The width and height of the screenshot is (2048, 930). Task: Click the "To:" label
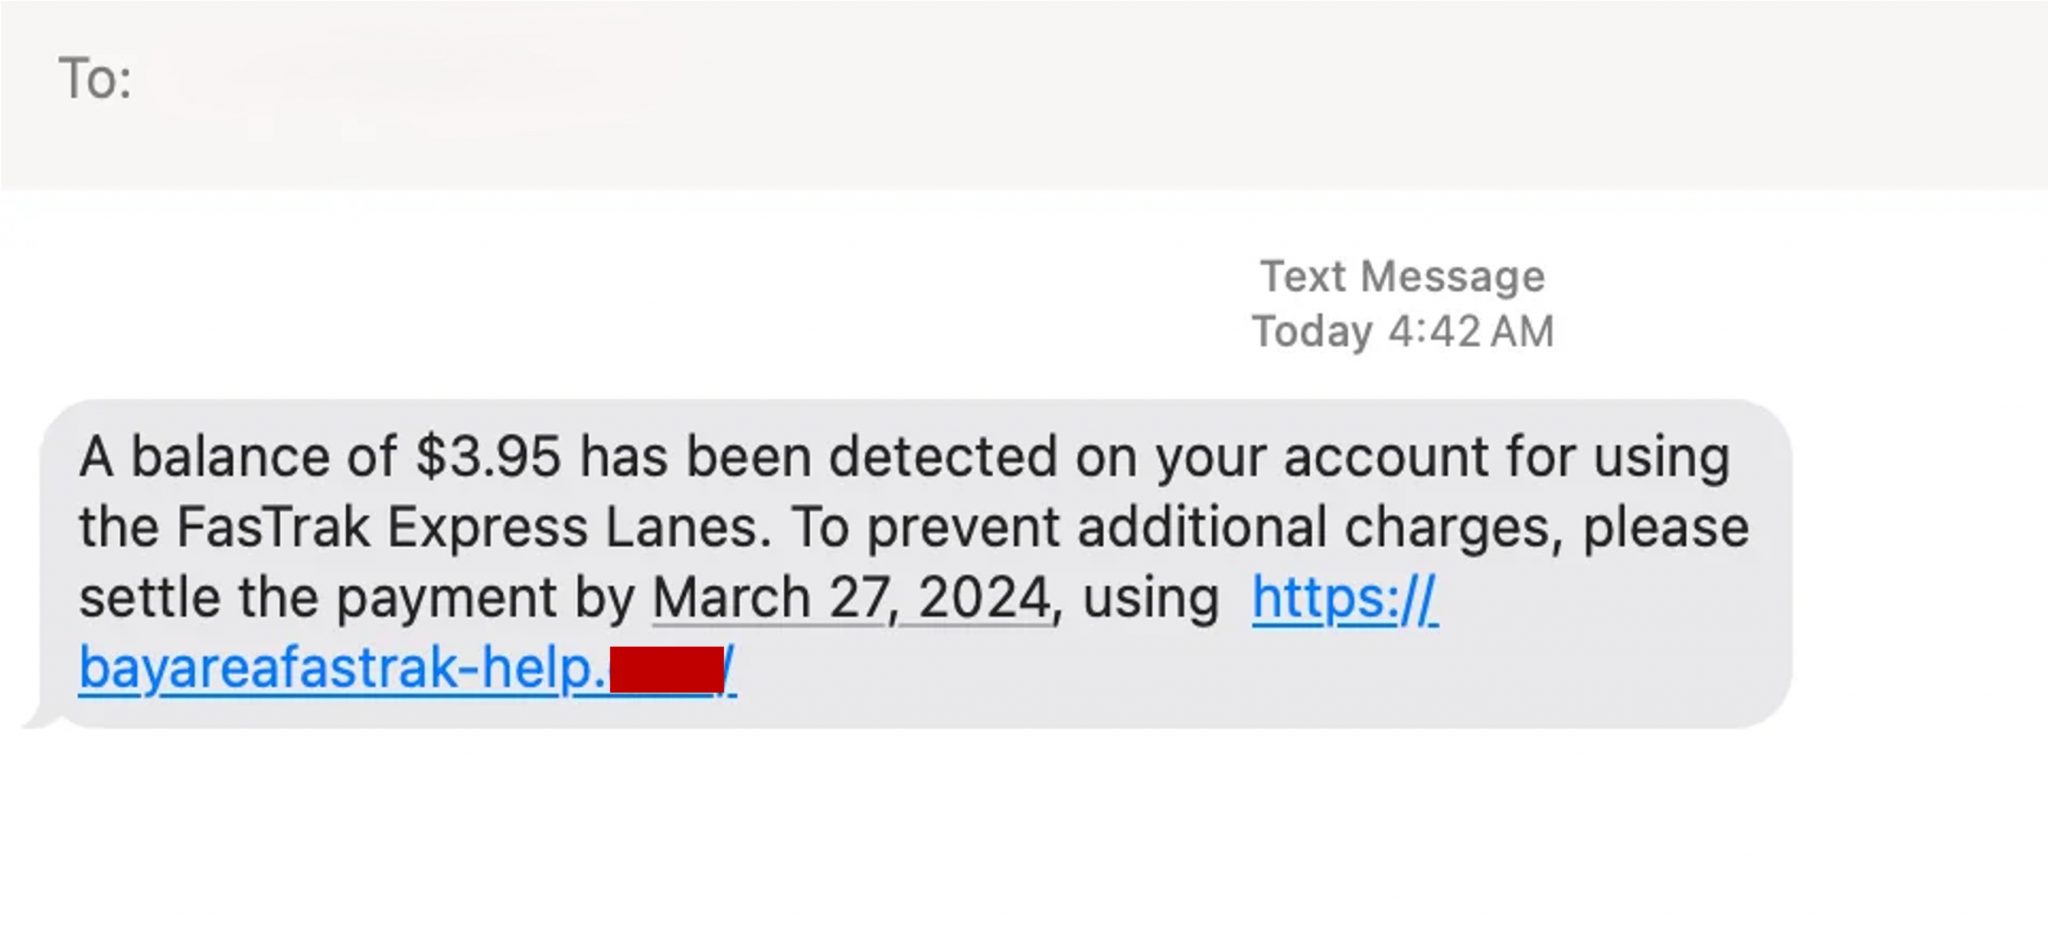(95, 79)
